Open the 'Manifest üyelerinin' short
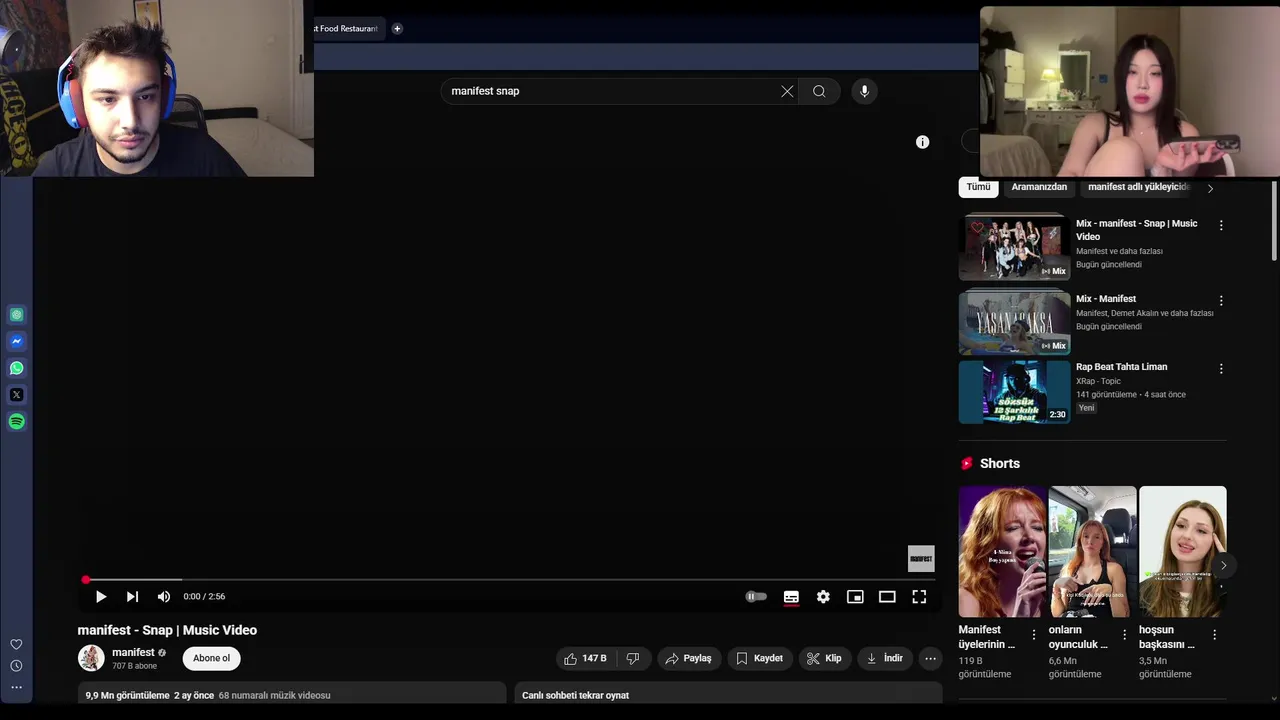The image size is (1280, 720). click(x=1002, y=552)
